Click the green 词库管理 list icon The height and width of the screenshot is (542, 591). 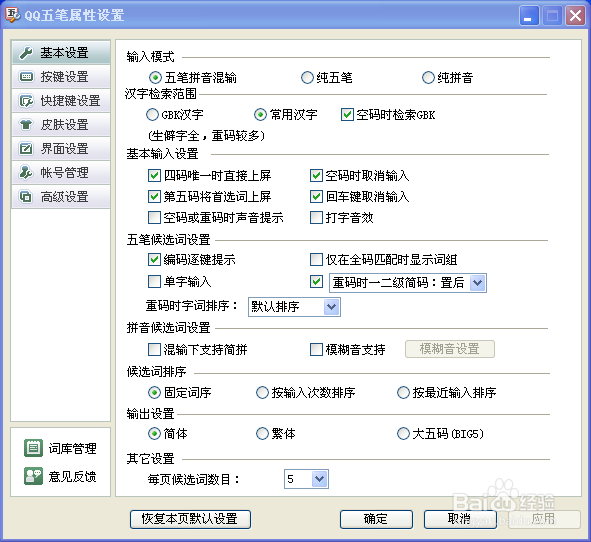[33, 448]
